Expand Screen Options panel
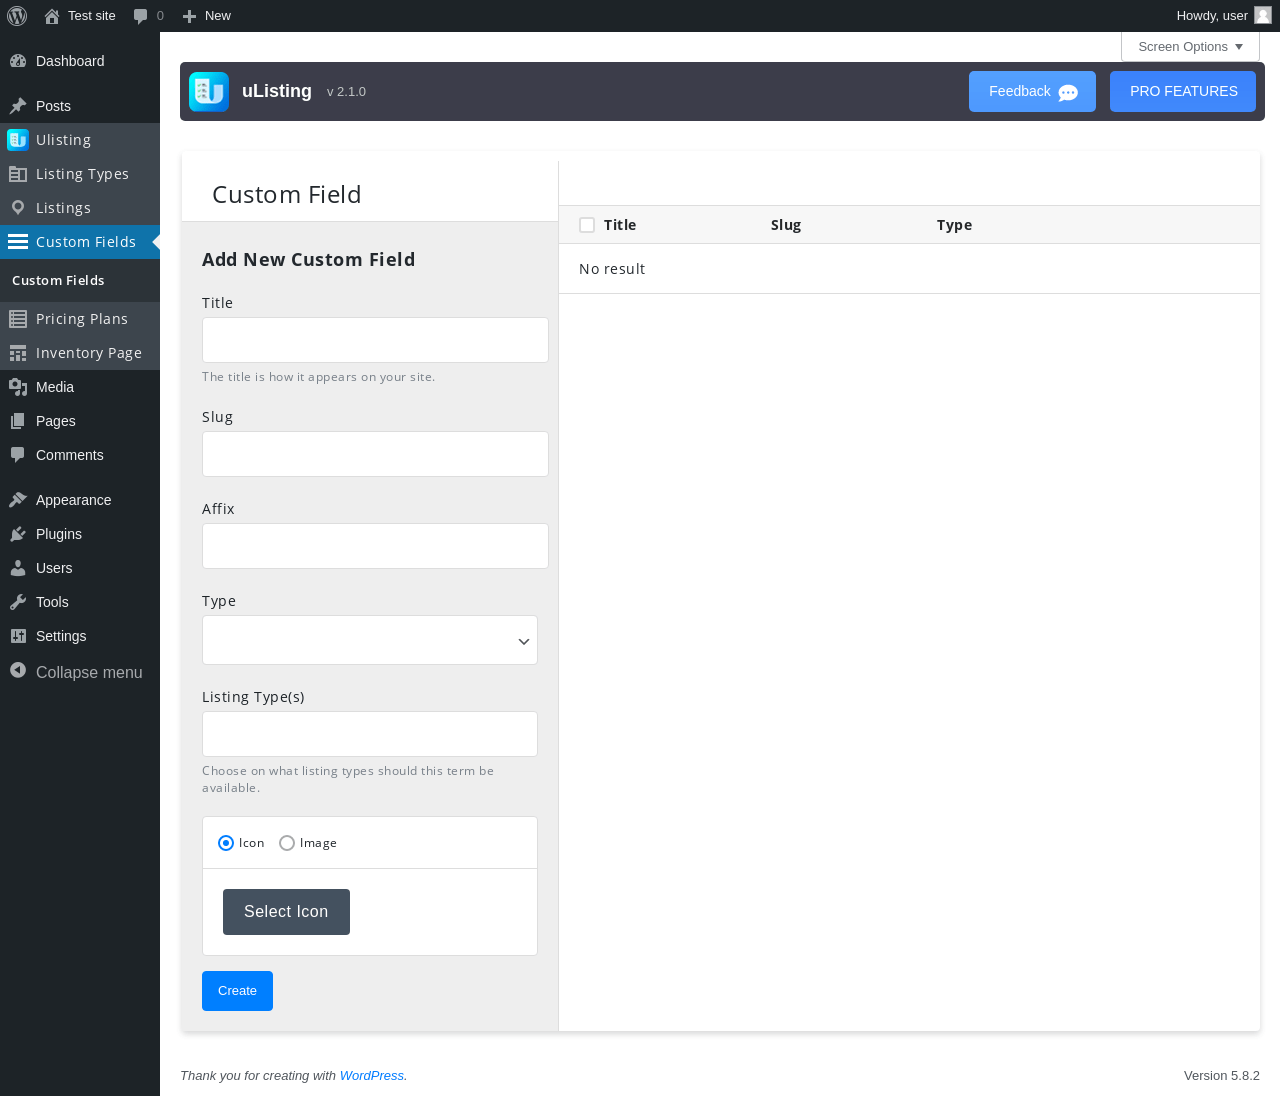 pyautogui.click(x=1190, y=47)
